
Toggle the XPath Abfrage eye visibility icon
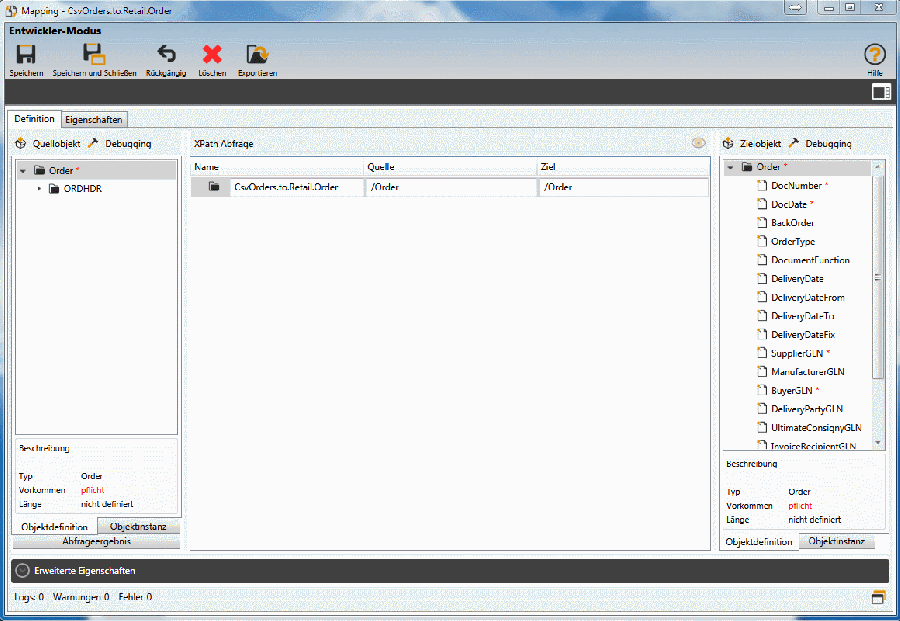pyautogui.click(x=698, y=144)
